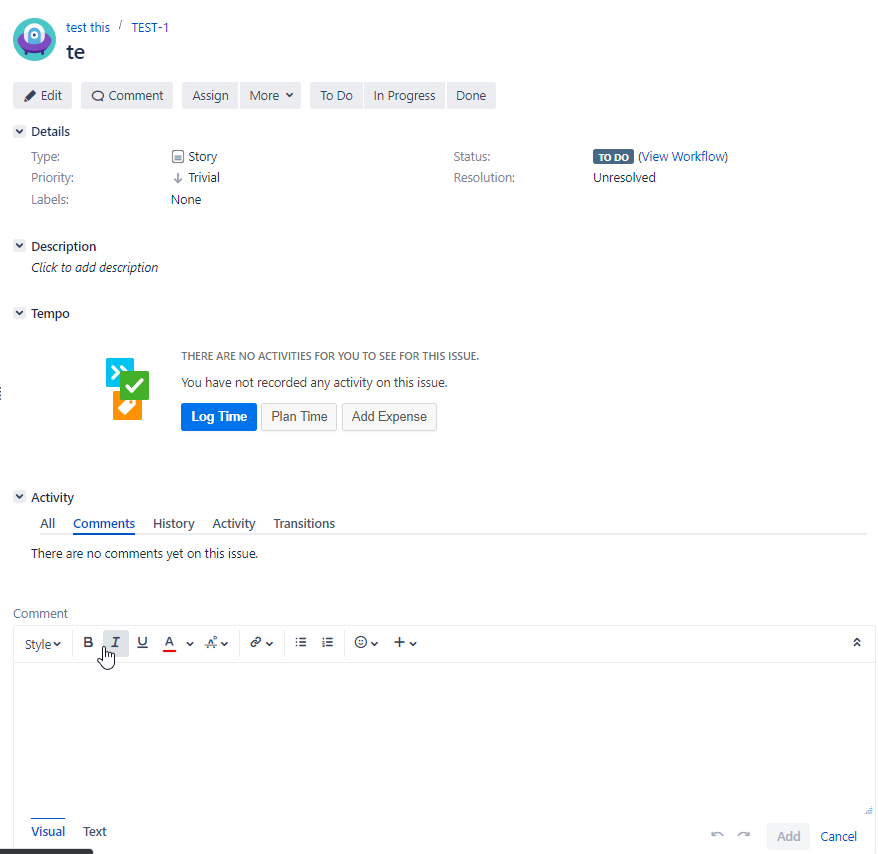The image size is (878, 854).
Task: Collapse the Details section
Action: tap(18, 131)
